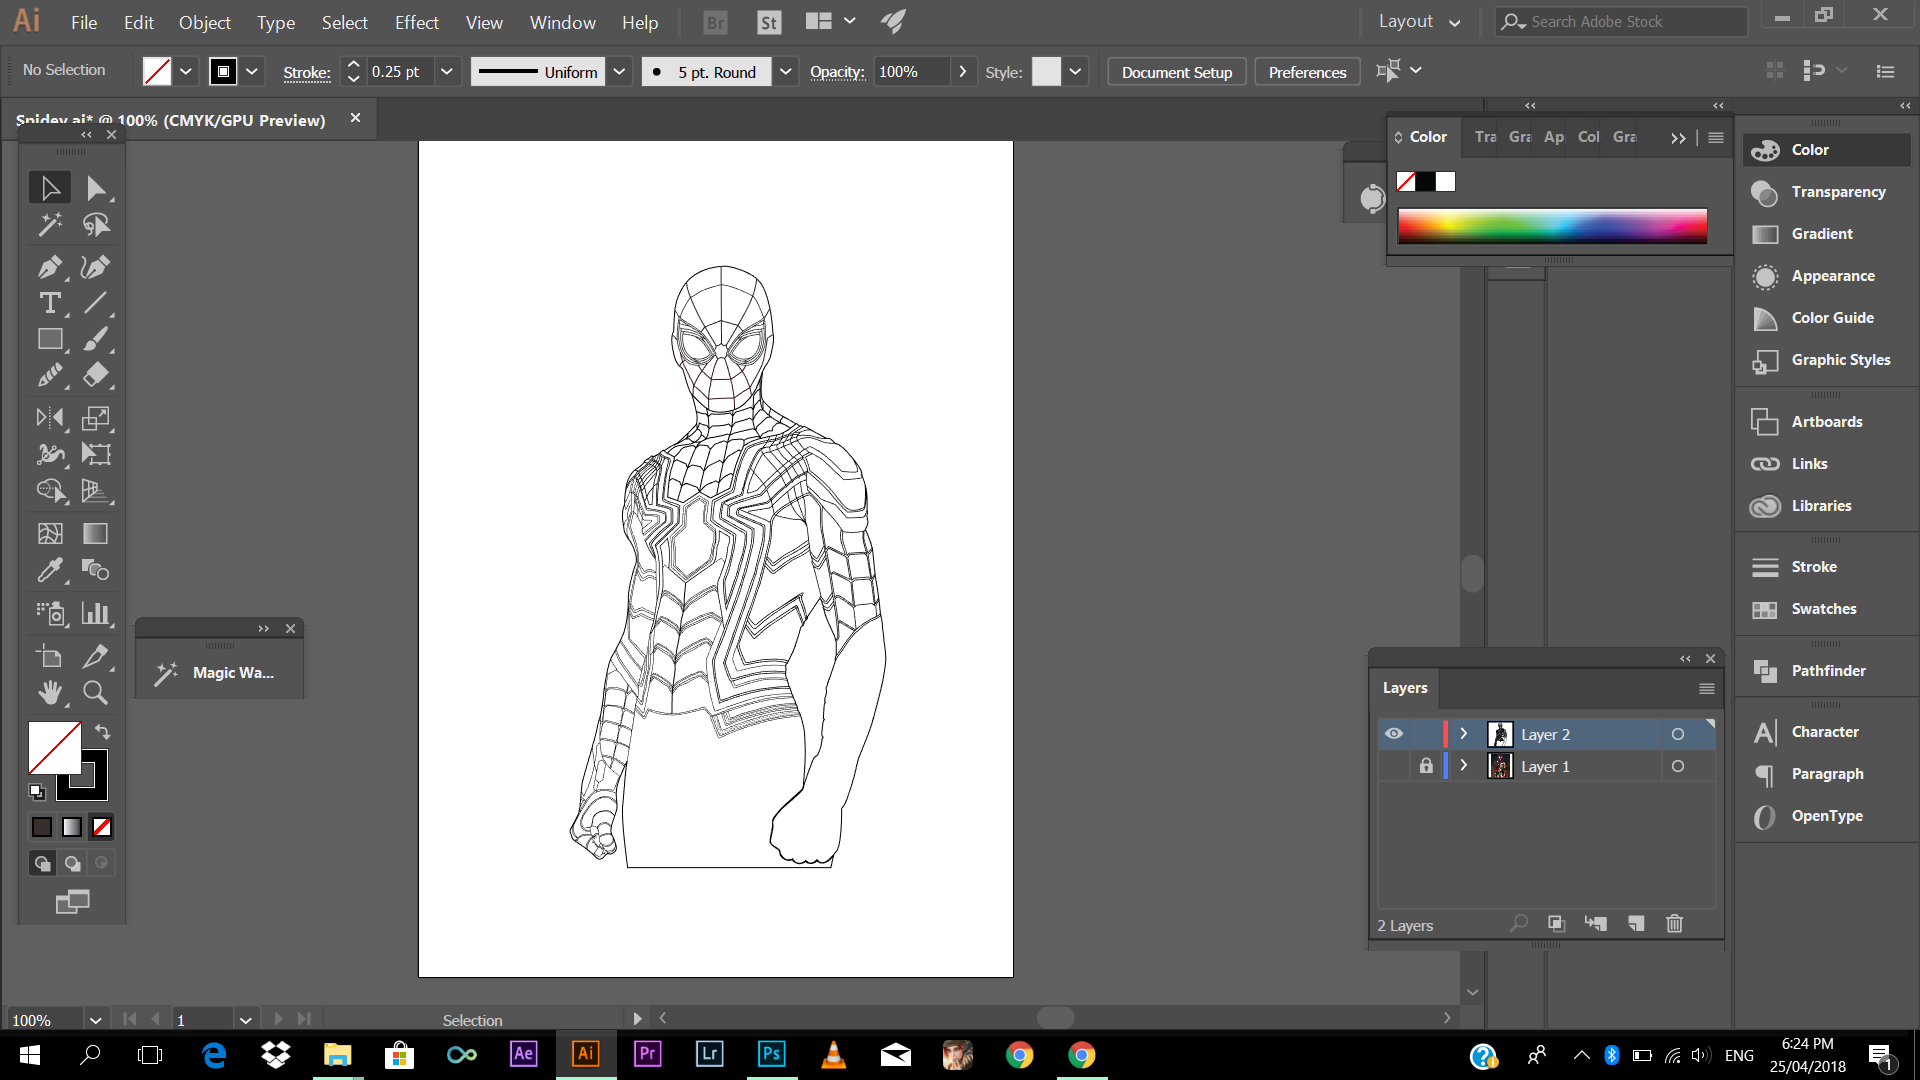The height and width of the screenshot is (1080, 1920).
Task: Delete selection with Layers trash icon
Action: tap(1675, 924)
